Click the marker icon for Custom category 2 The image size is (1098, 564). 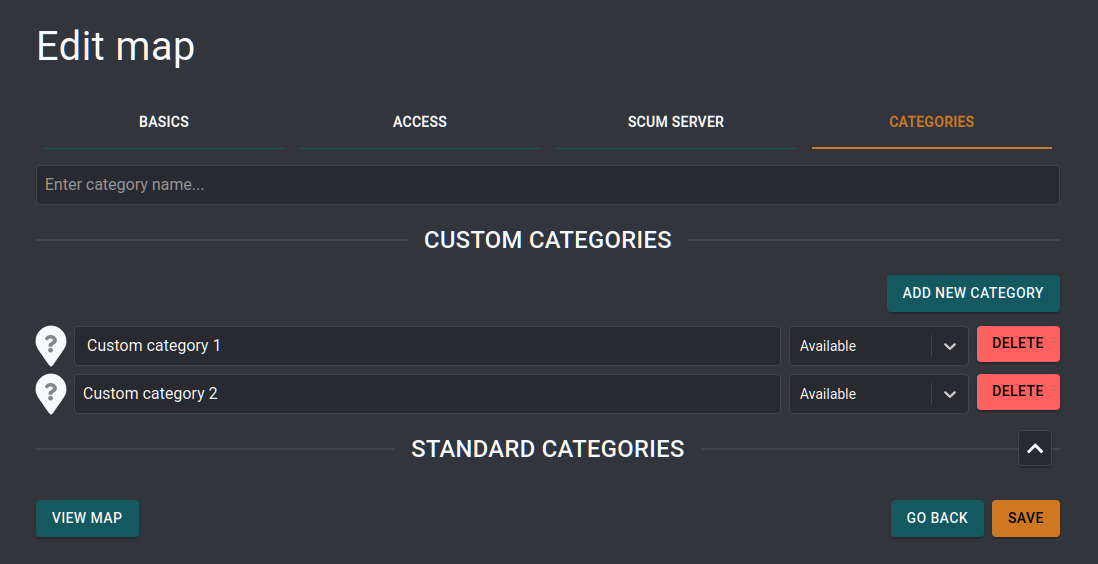[x=51, y=393]
